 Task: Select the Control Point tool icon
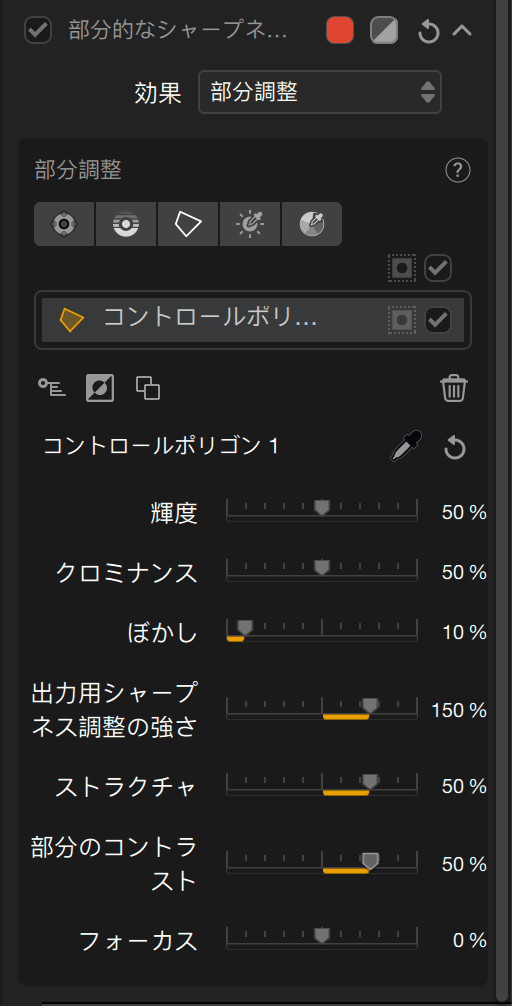[x=64, y=225]
